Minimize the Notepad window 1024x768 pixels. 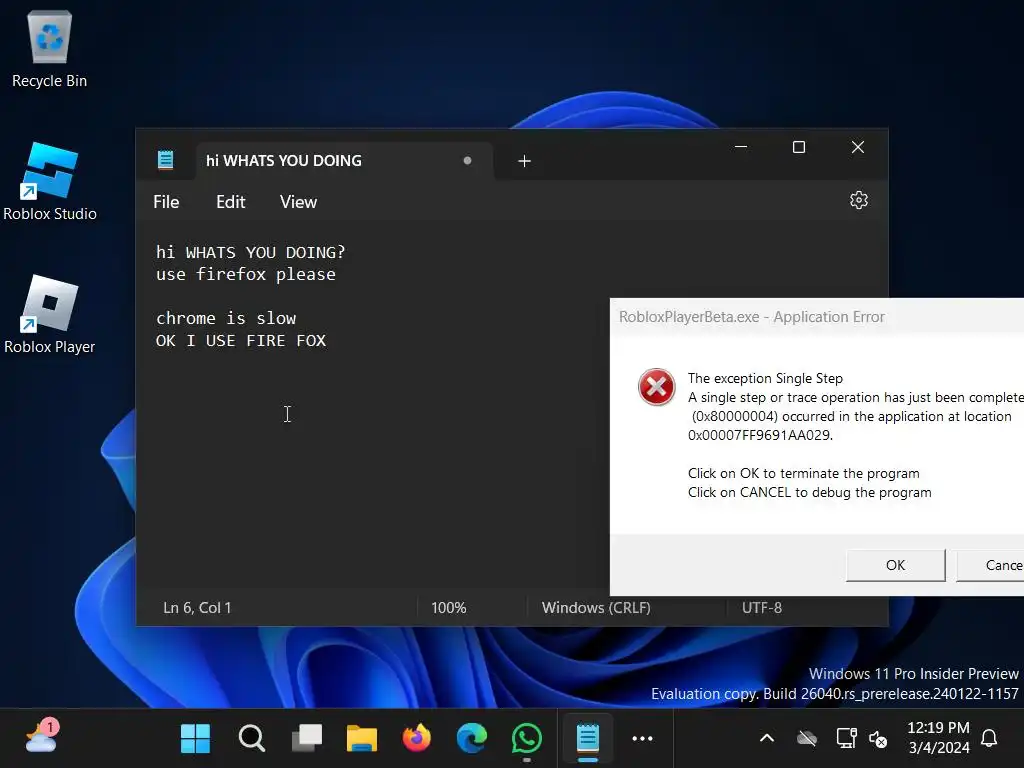(741, 147)
